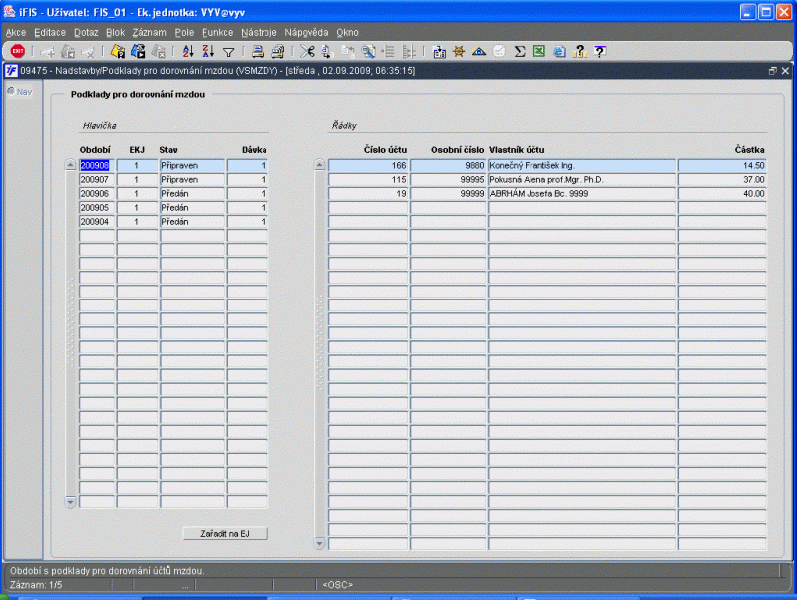Image resolution: width=797 pixels, height=600 pixels.
Task: Open the Editace menu
Action: 50,33
